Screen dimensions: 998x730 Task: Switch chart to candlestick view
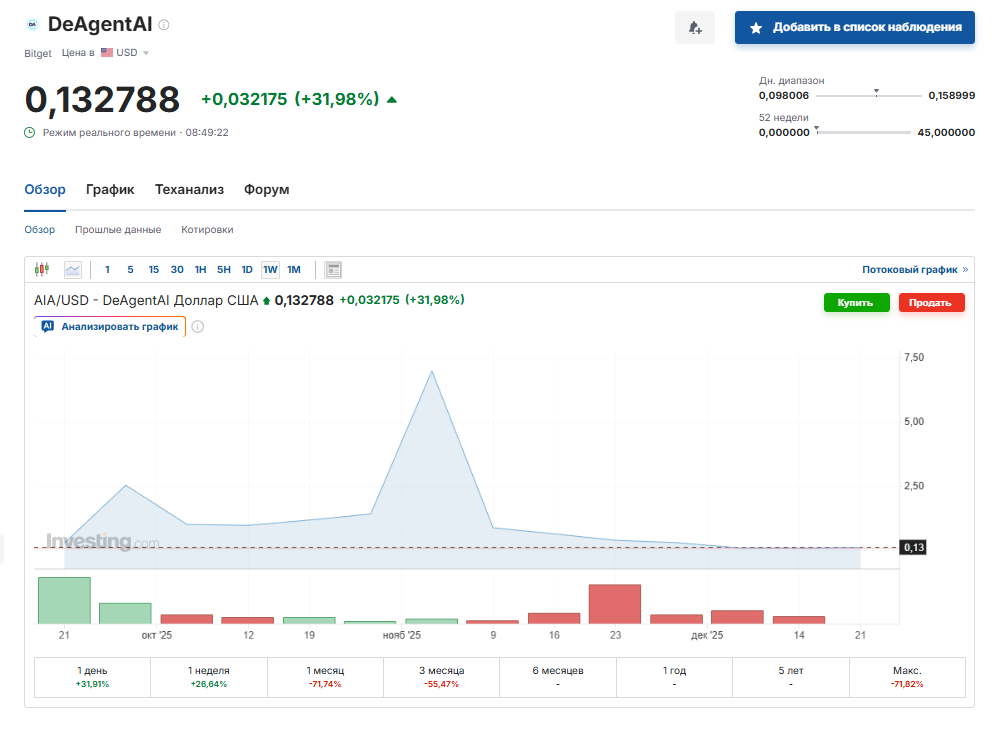[x=41, y=269]
